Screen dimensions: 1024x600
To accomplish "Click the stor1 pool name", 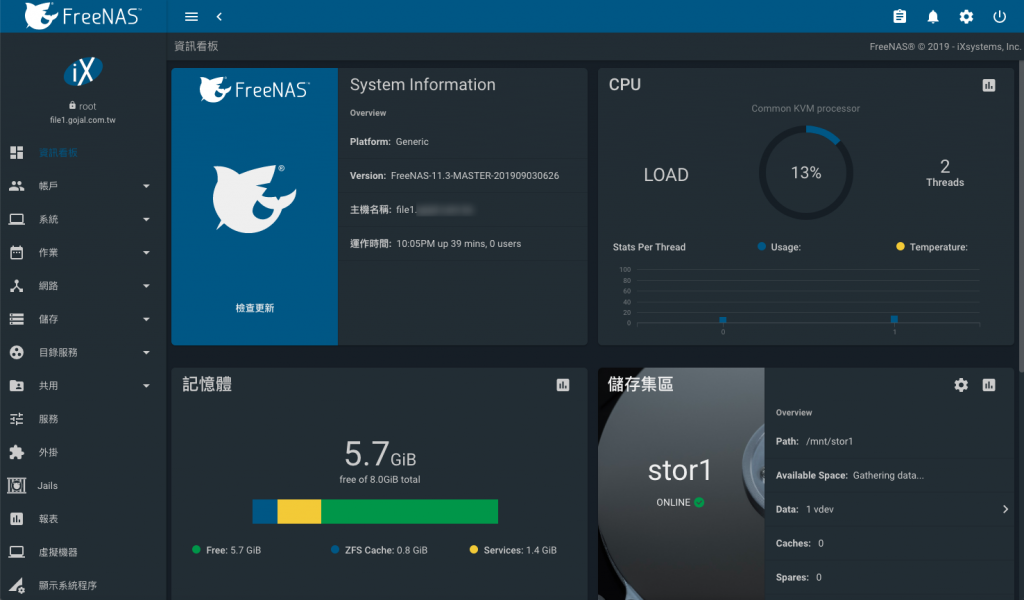I will [679, 471].
